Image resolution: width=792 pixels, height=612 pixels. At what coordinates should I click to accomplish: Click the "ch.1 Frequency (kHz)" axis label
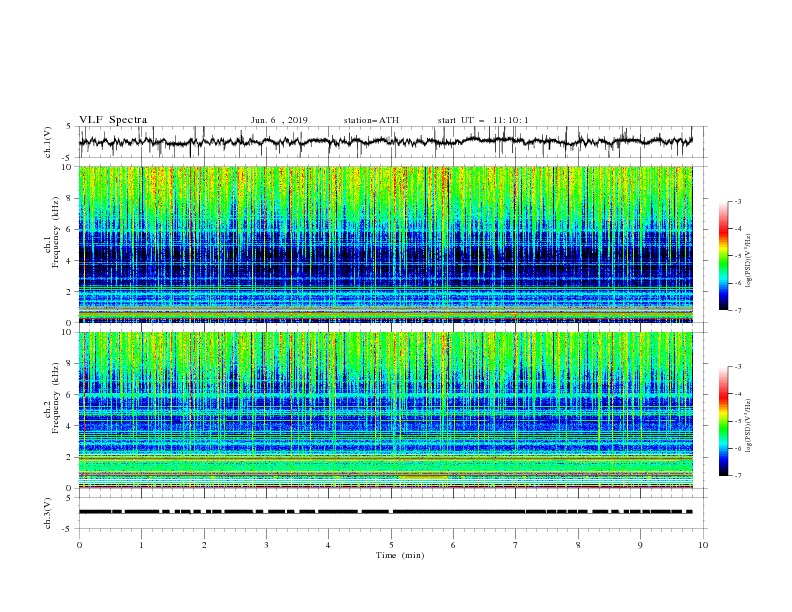pos(52,244)
